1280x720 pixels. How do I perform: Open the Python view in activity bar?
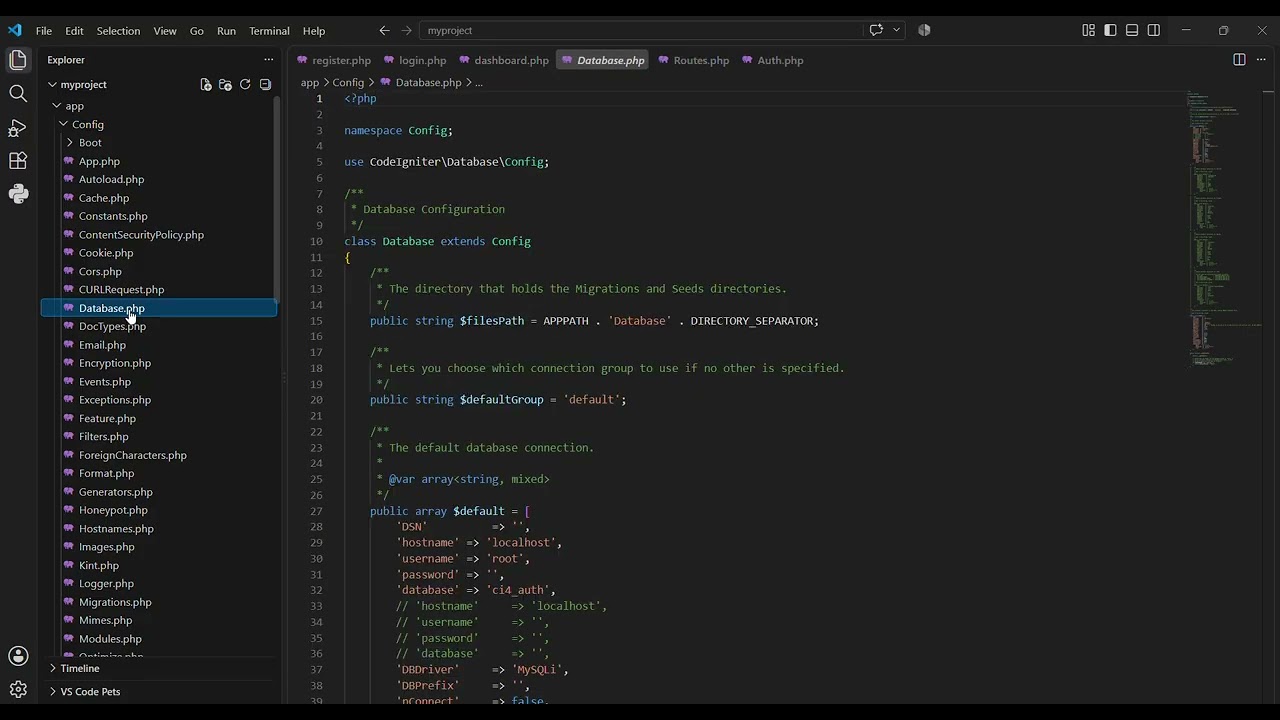(18, 193)
